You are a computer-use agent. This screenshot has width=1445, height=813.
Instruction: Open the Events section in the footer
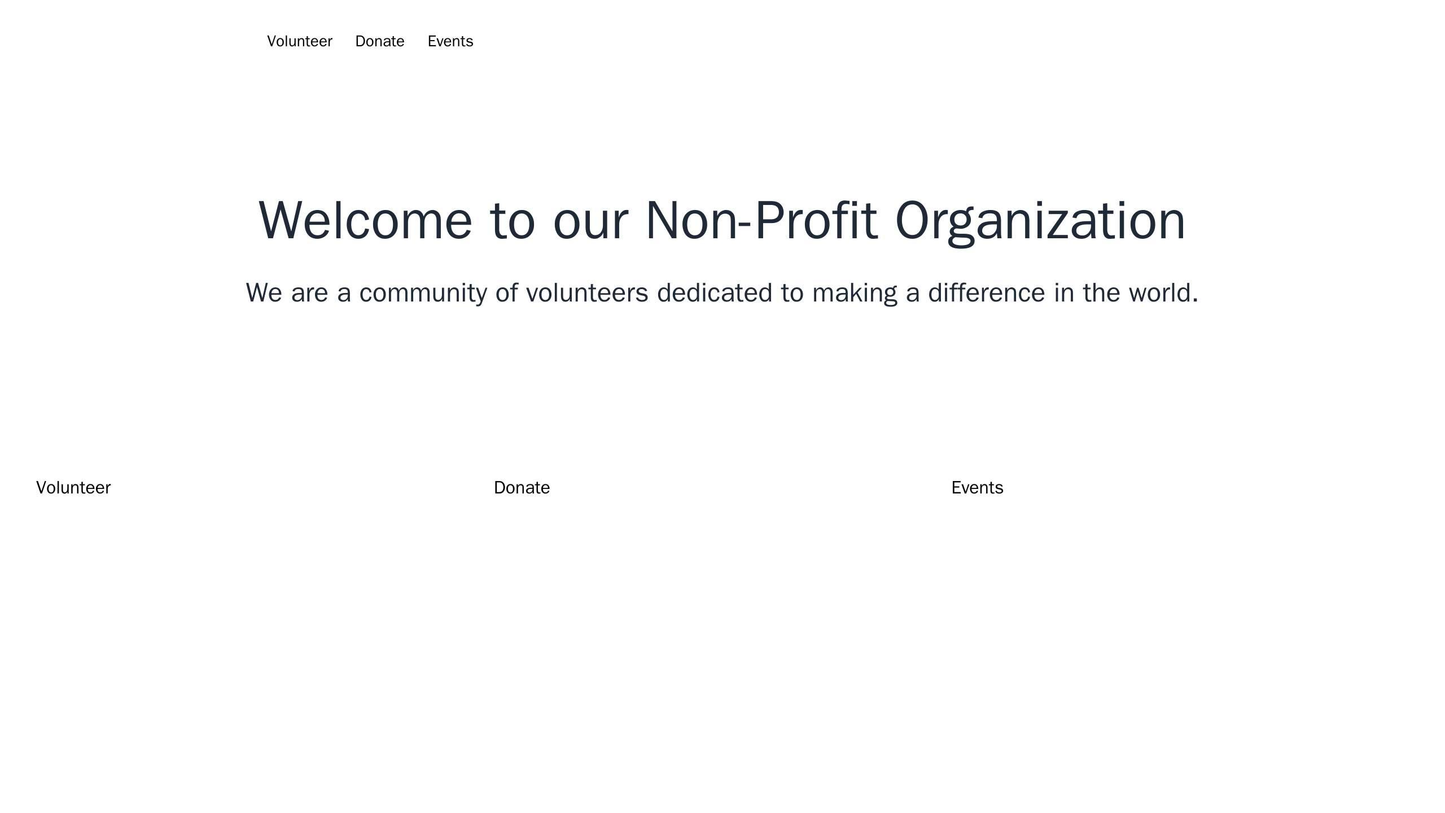[x=977, y=487]
